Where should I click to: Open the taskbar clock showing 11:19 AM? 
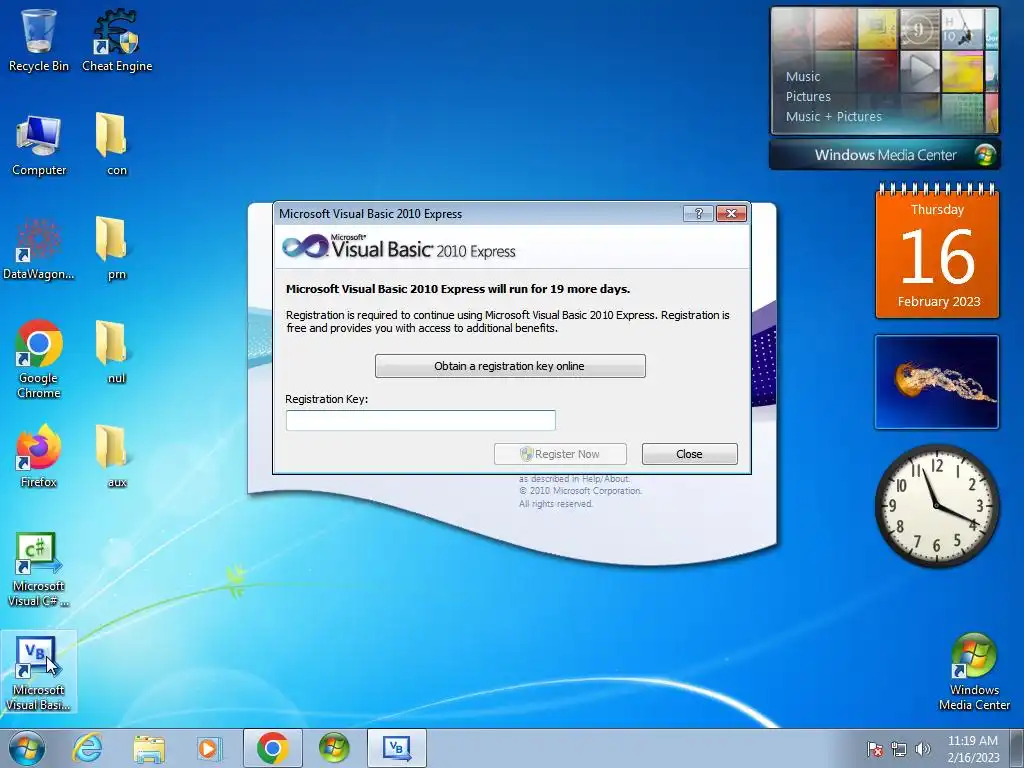973,749
